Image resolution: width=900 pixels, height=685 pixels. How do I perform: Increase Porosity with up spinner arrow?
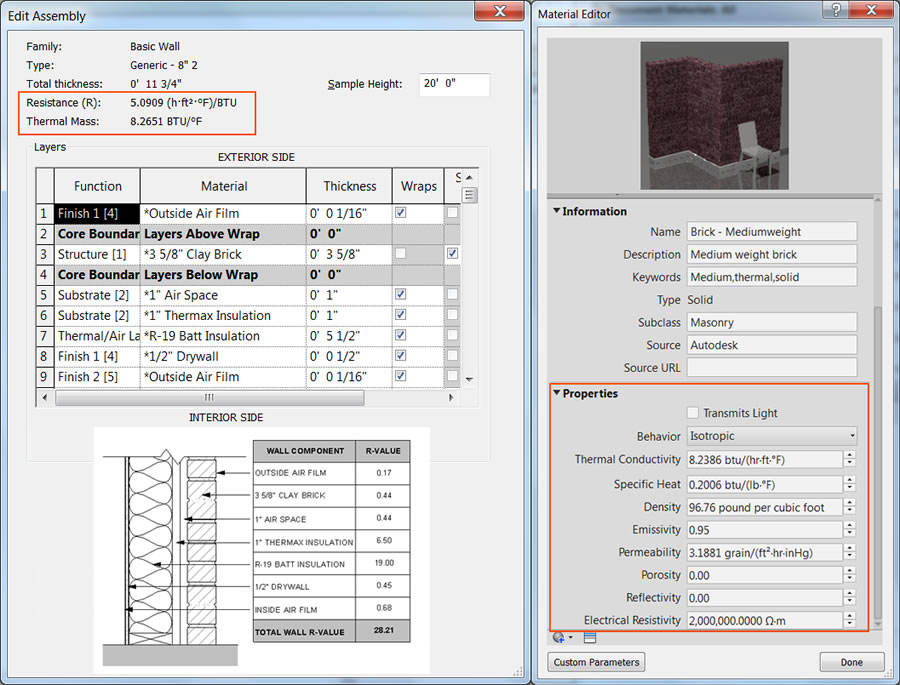(850, 570)
